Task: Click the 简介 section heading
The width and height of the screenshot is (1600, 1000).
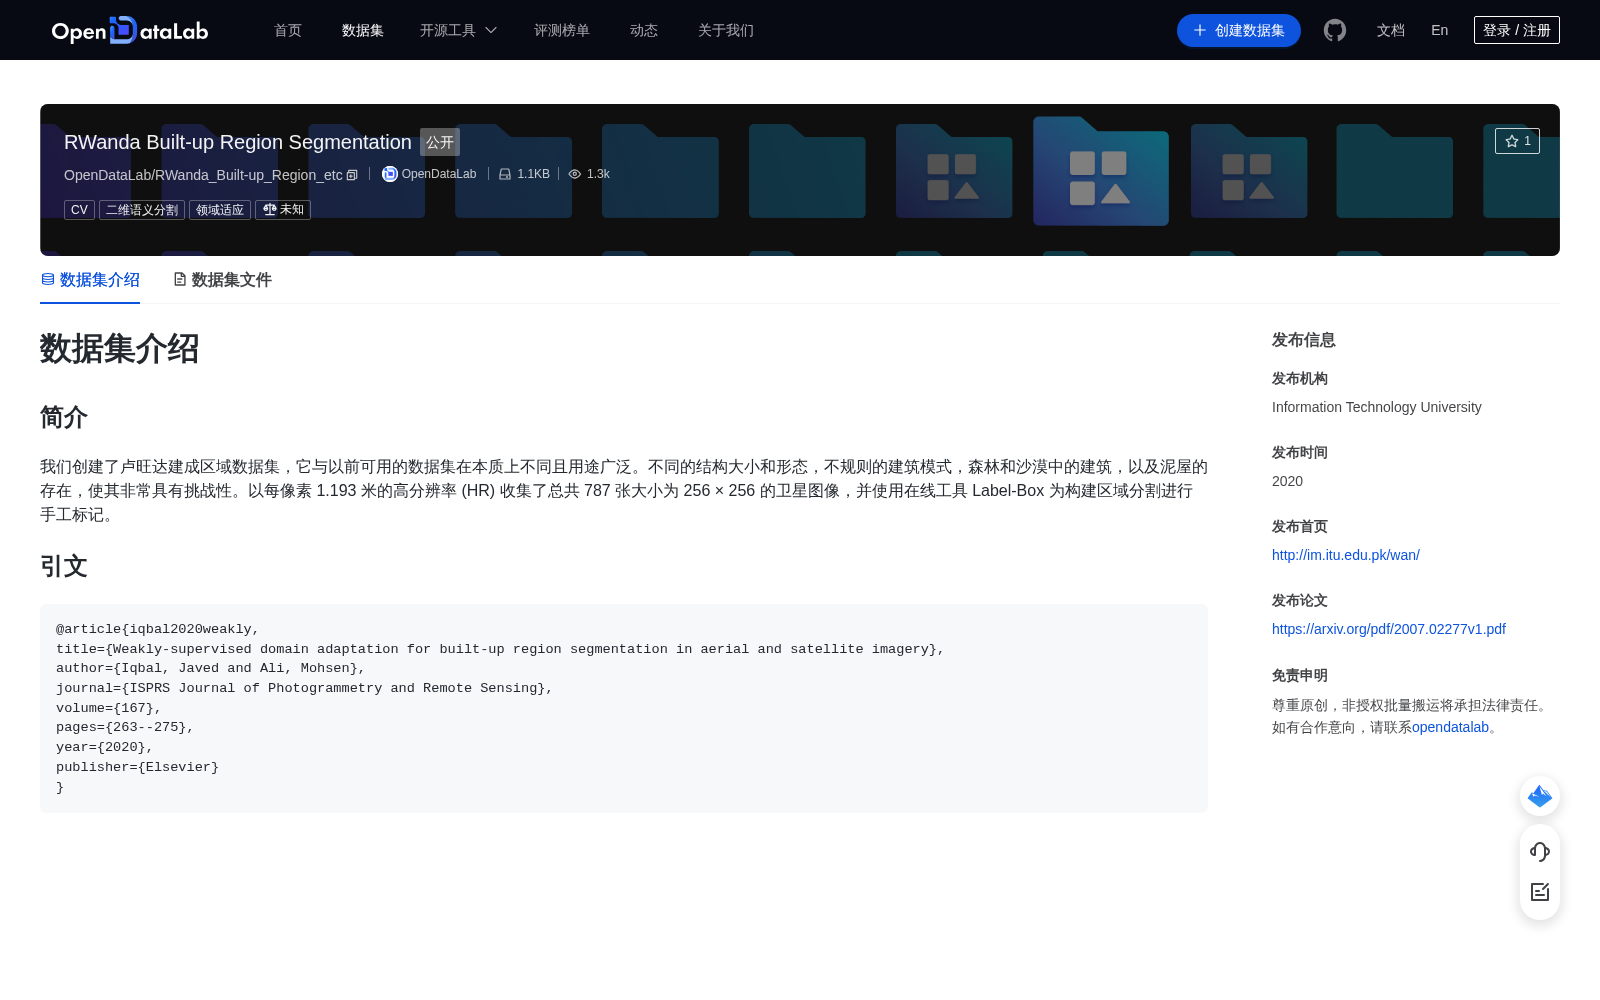Action: 64,417
